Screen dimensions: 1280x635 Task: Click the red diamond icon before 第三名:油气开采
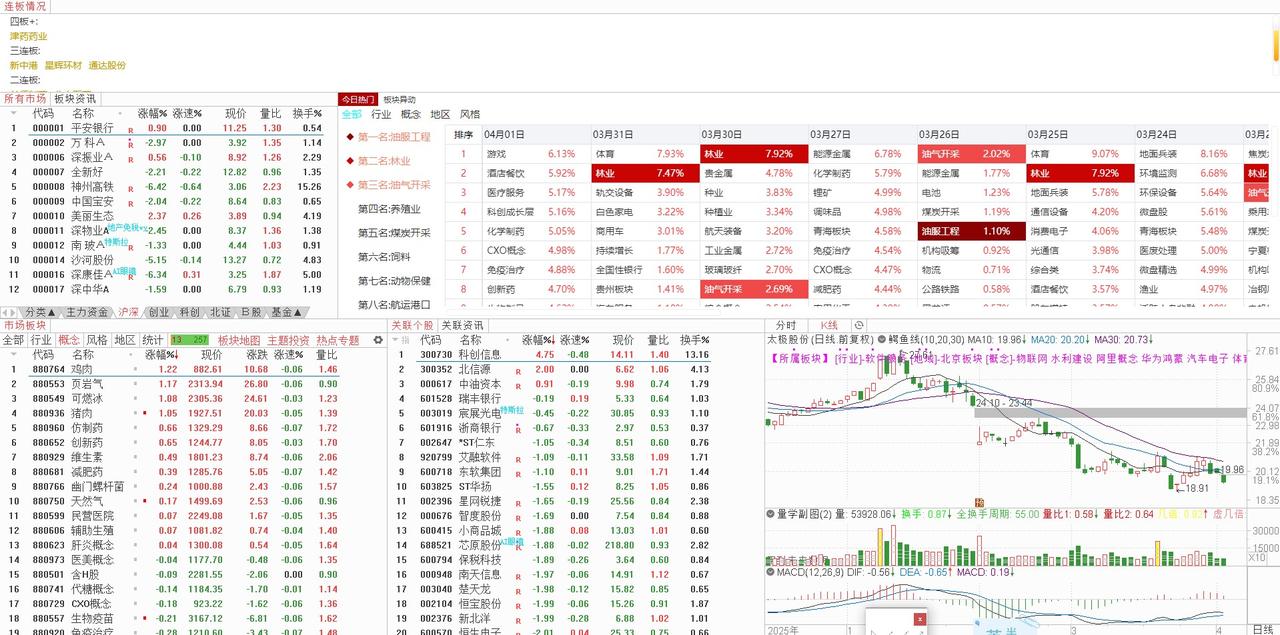[x=350, y=185]
